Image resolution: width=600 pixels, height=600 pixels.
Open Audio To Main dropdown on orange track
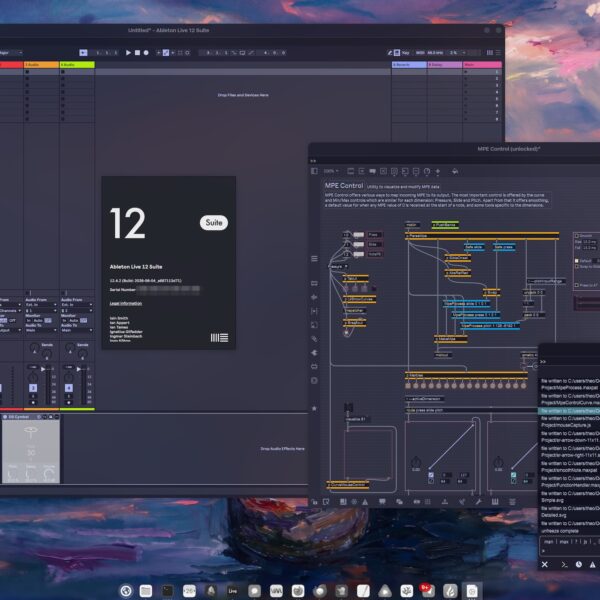41,330
